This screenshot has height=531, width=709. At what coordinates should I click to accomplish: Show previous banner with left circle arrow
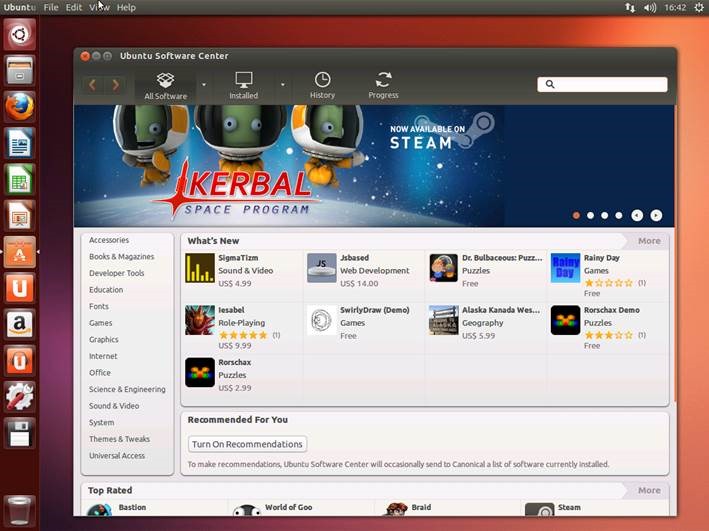[x=637, y=215]
